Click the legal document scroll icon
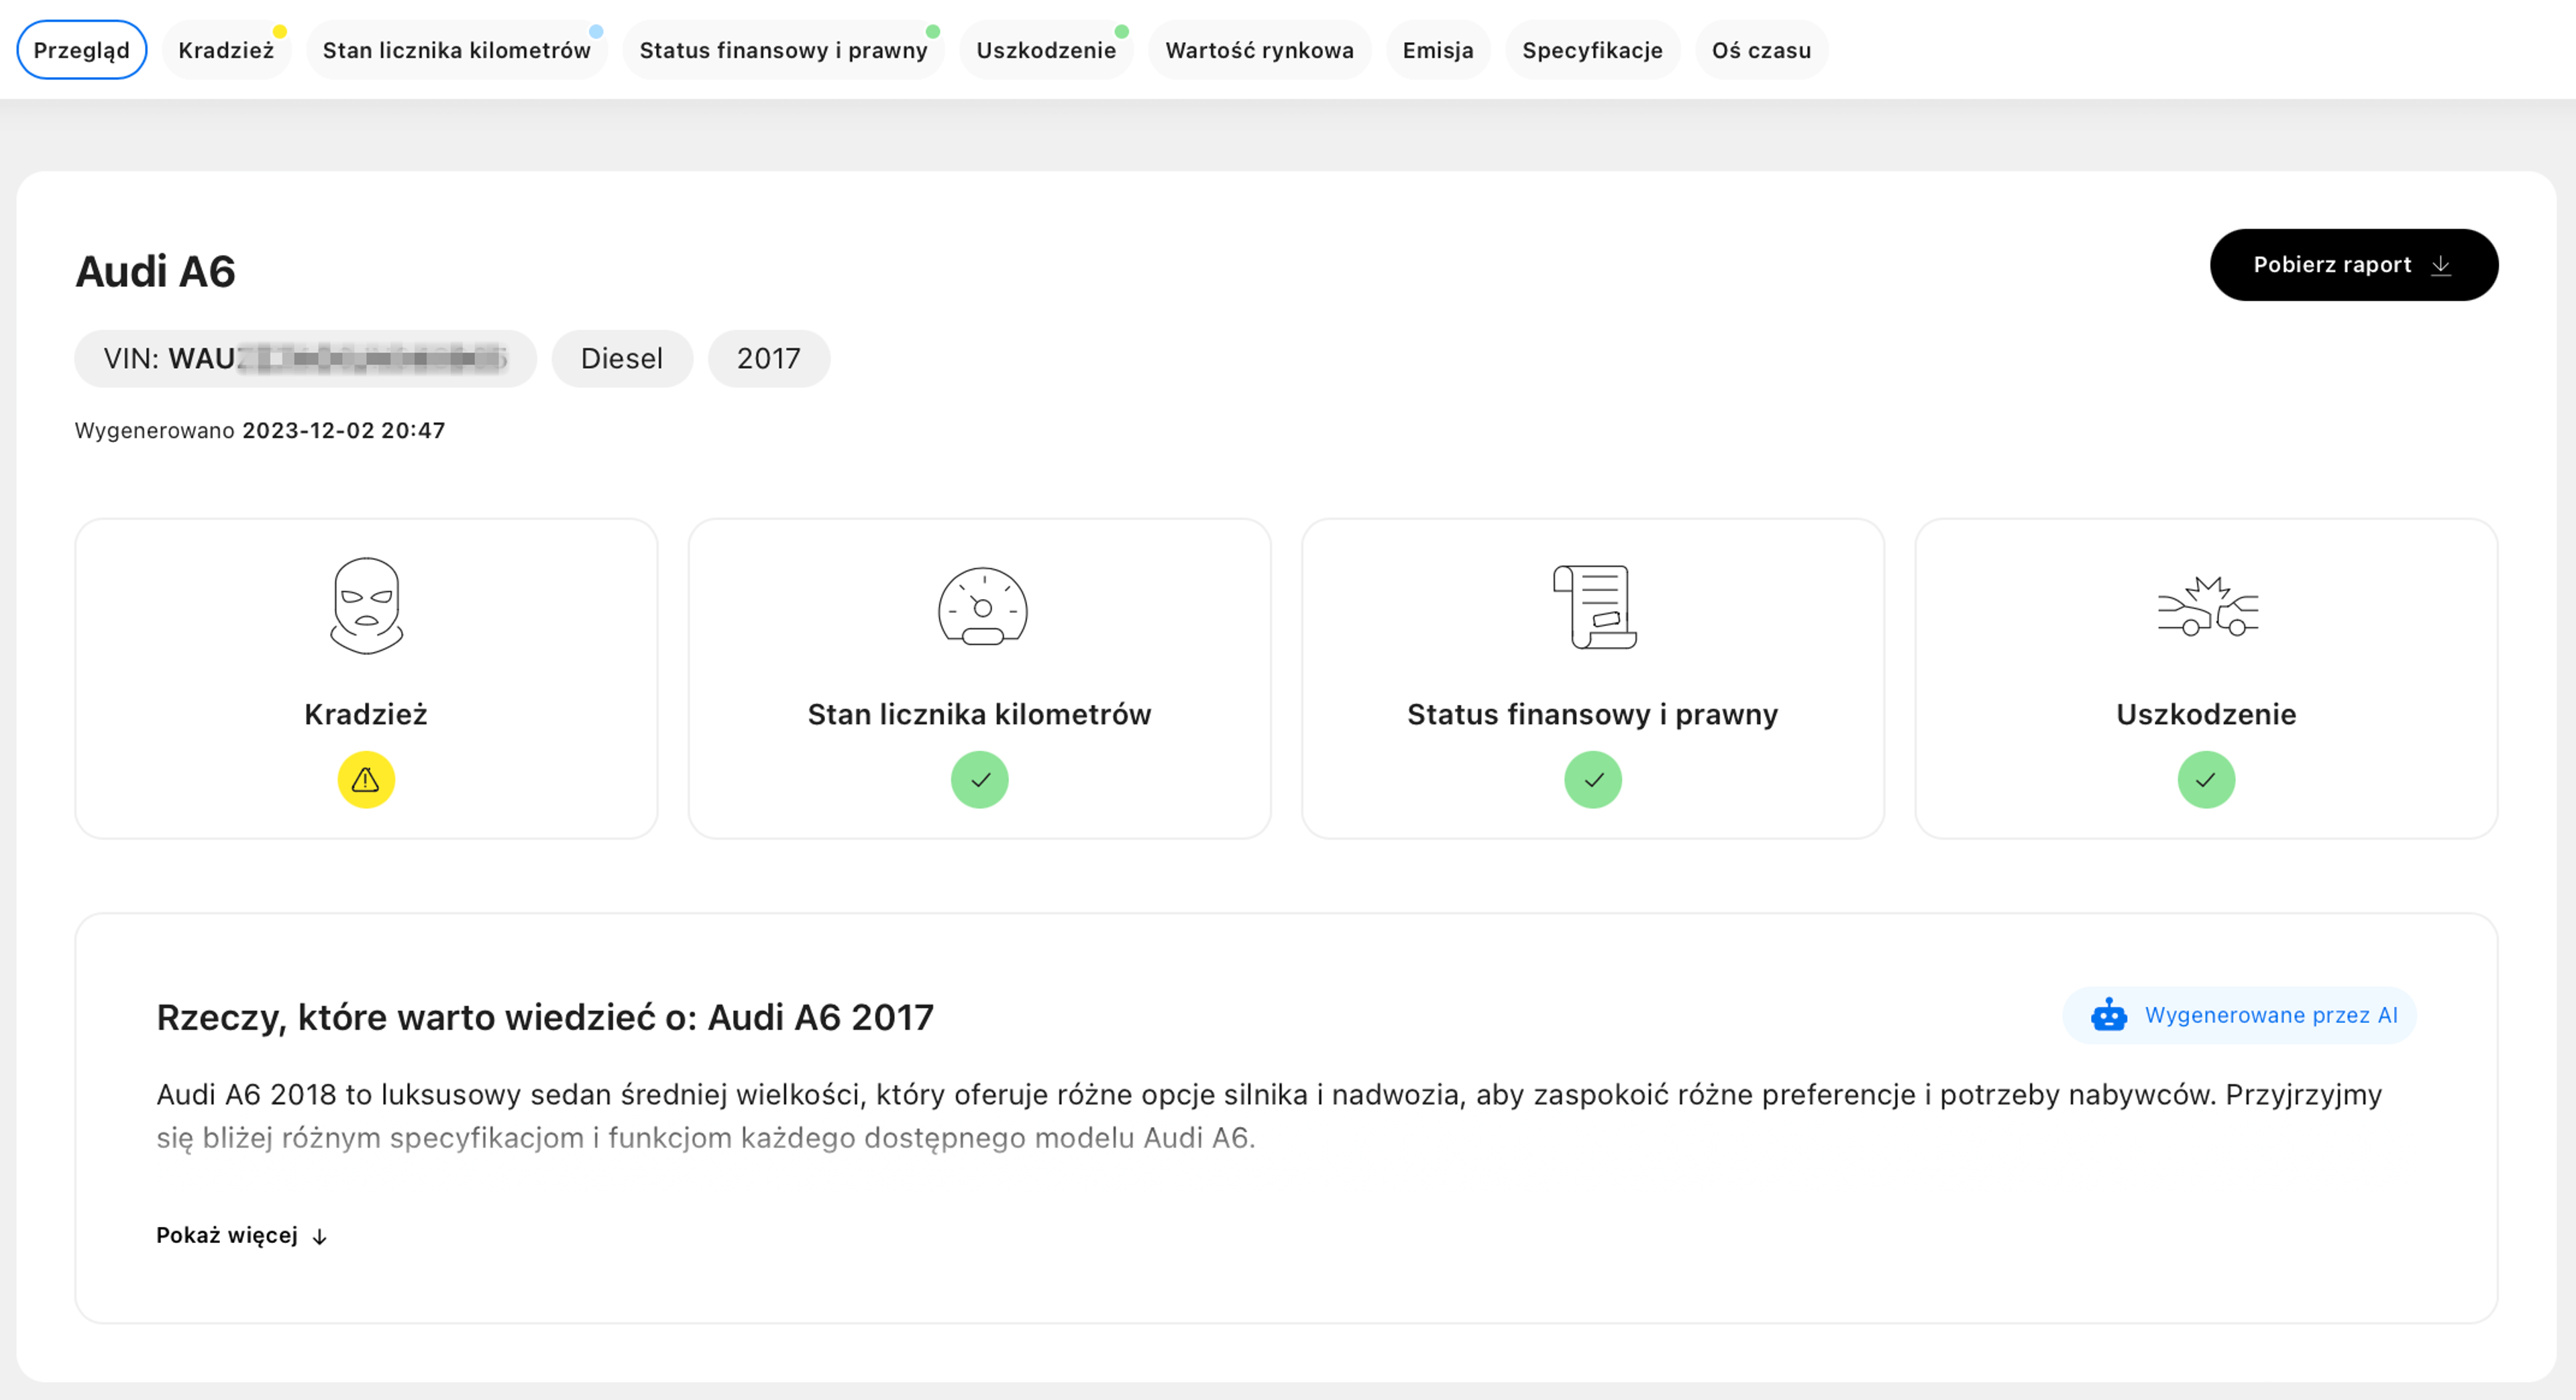The height and width of the screenshot is (1400, 2576). [x=1594, y=606]
